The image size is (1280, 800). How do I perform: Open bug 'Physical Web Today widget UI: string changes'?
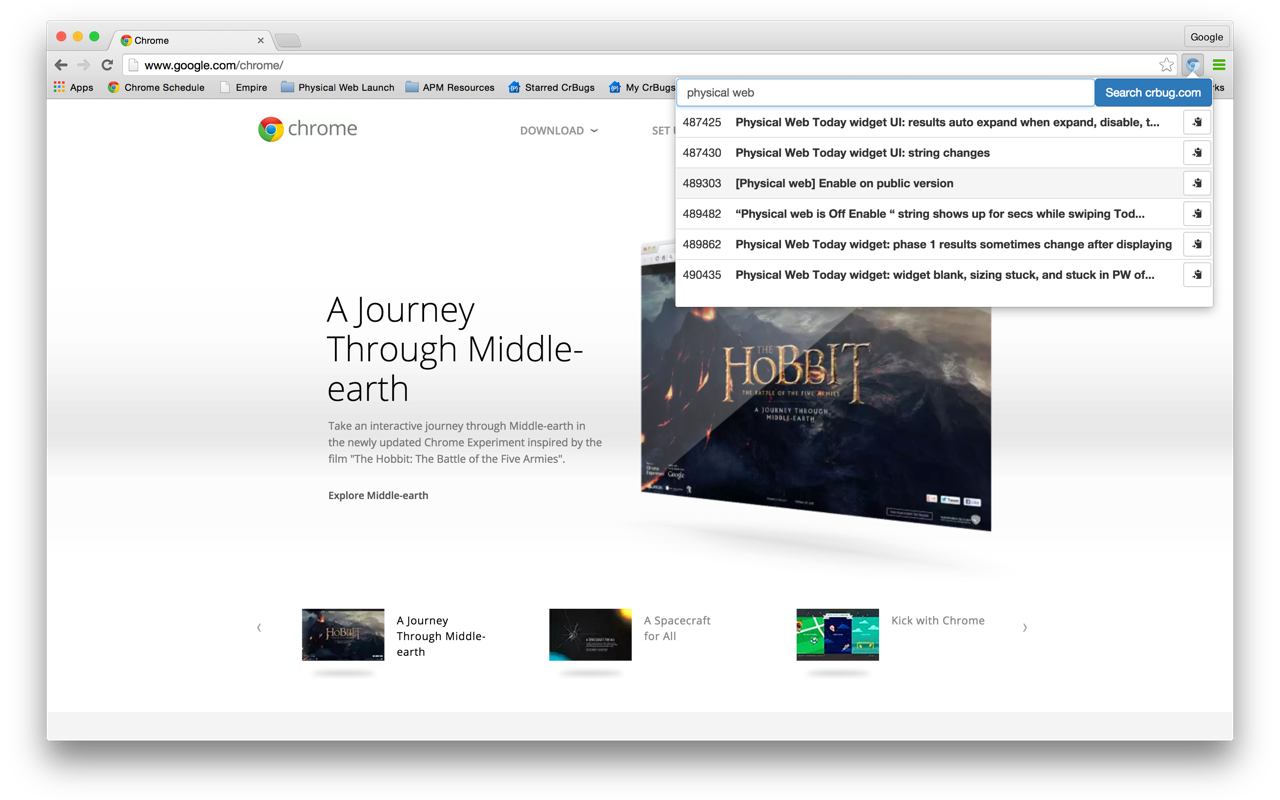click(x=862, y=153)
